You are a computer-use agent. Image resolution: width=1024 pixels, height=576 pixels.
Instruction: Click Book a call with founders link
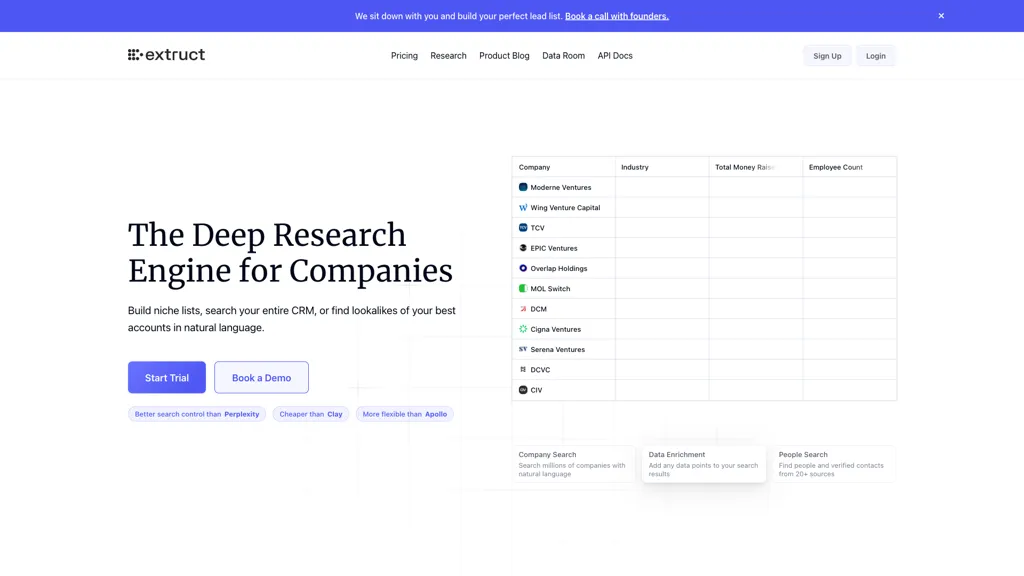coord(616,16)
